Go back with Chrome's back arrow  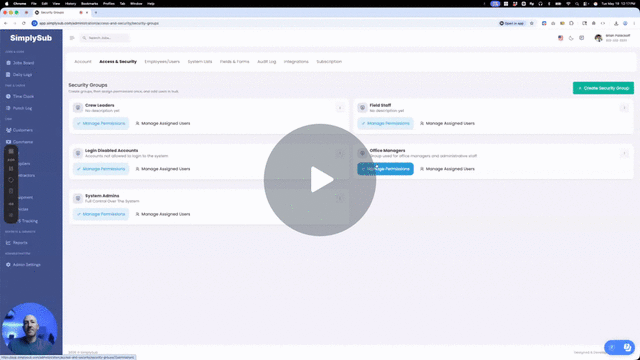coord(6,23)
